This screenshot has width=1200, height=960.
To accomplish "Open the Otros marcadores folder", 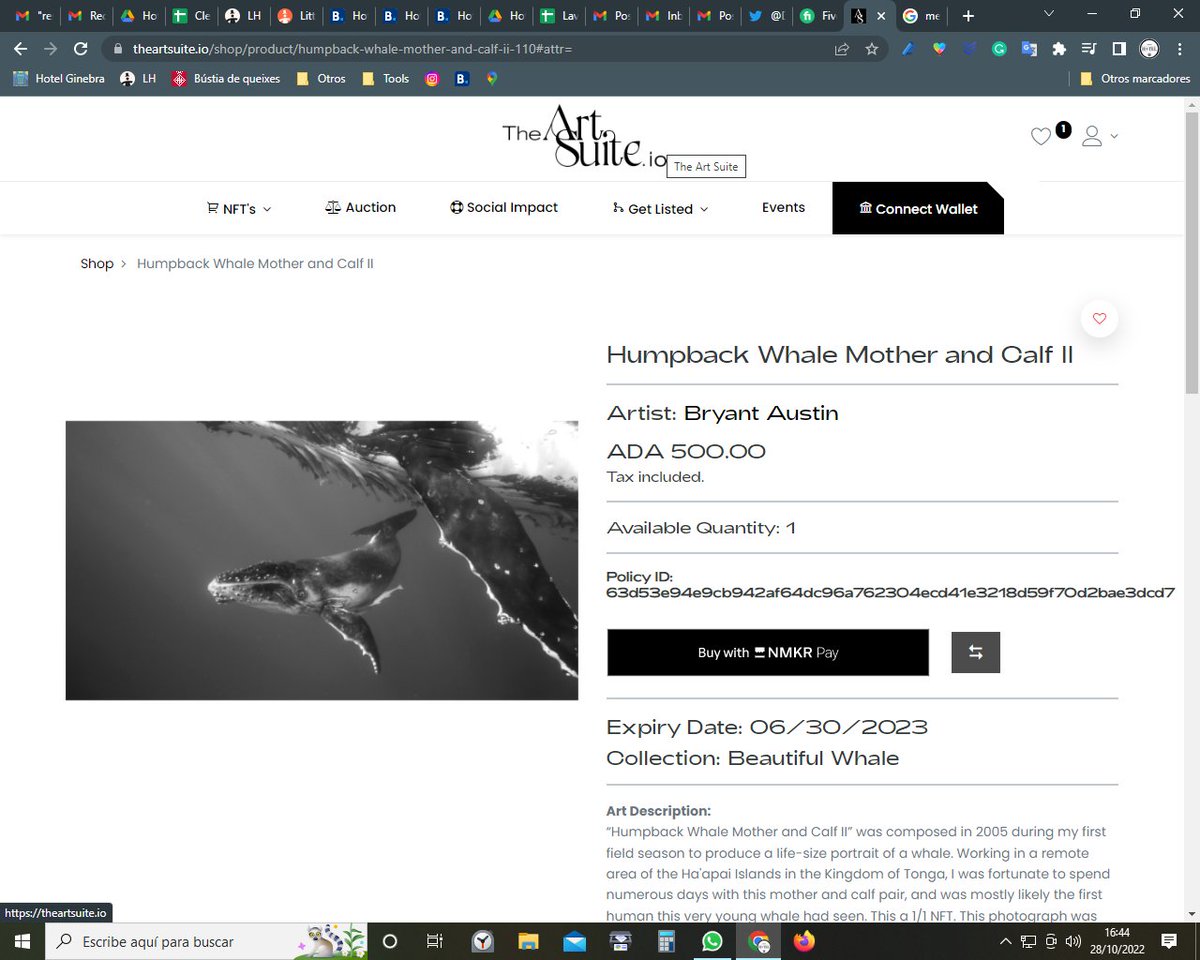I will (x=1135, y=78).
